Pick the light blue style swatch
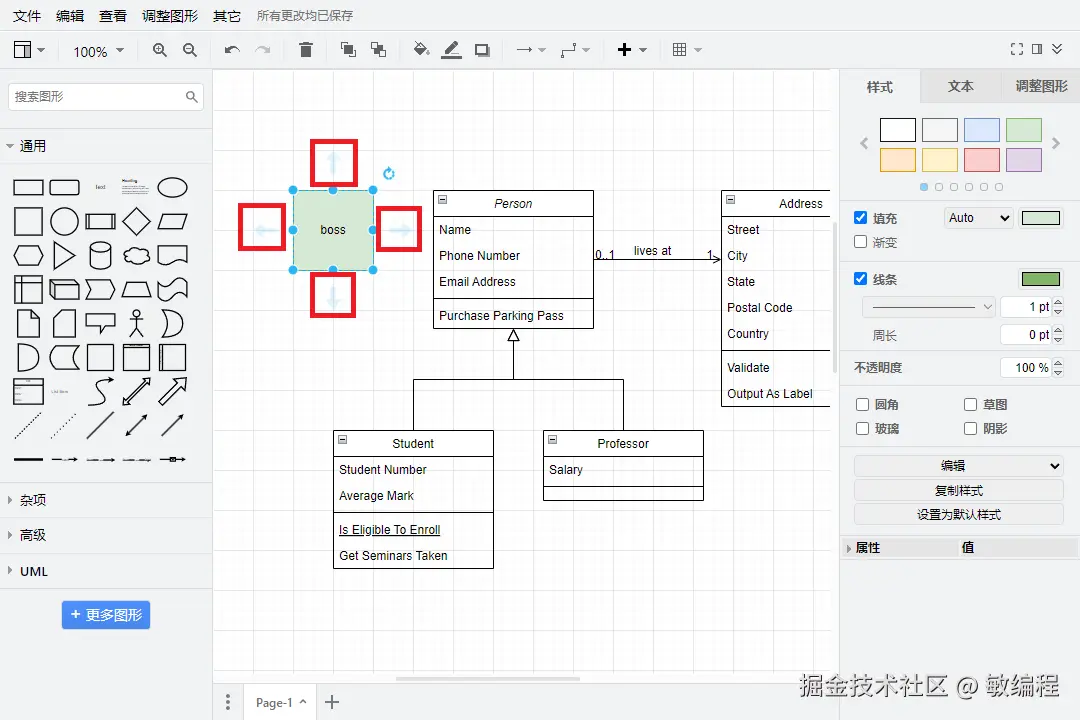This screenshot has width=1080, height=720. (982, 130)
